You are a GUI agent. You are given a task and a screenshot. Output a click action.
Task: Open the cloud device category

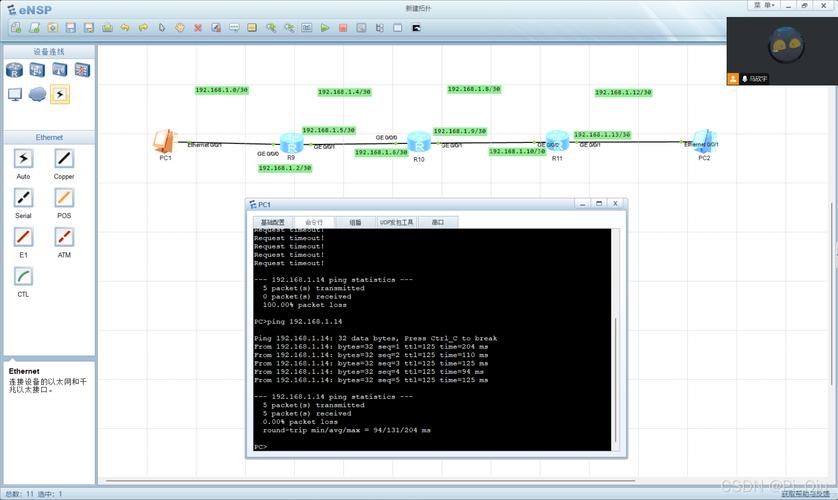[37, 94]
